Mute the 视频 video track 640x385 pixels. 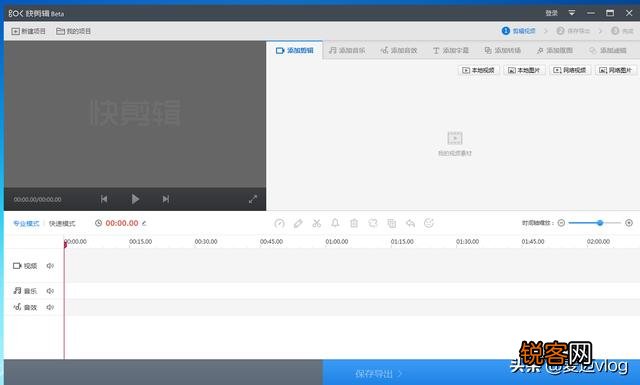coord(50,266)
